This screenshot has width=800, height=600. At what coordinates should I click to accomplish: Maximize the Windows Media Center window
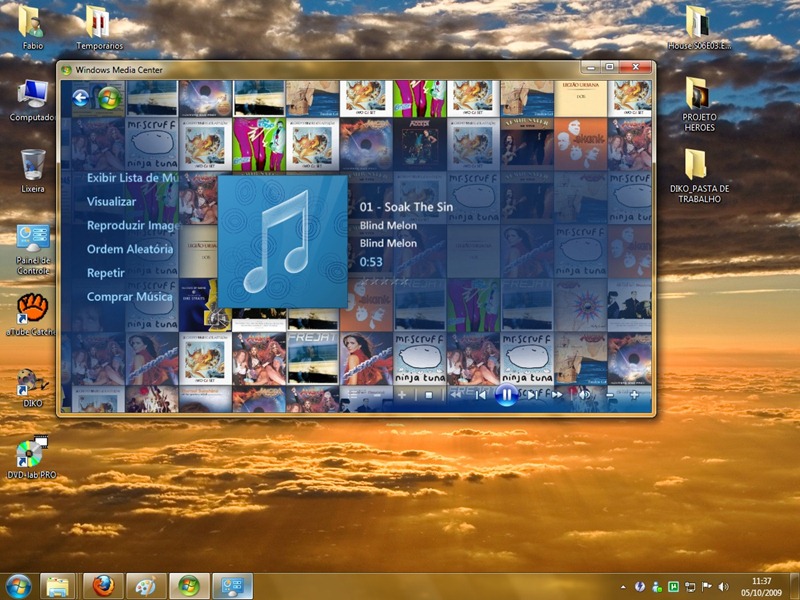tap(609, 67)
